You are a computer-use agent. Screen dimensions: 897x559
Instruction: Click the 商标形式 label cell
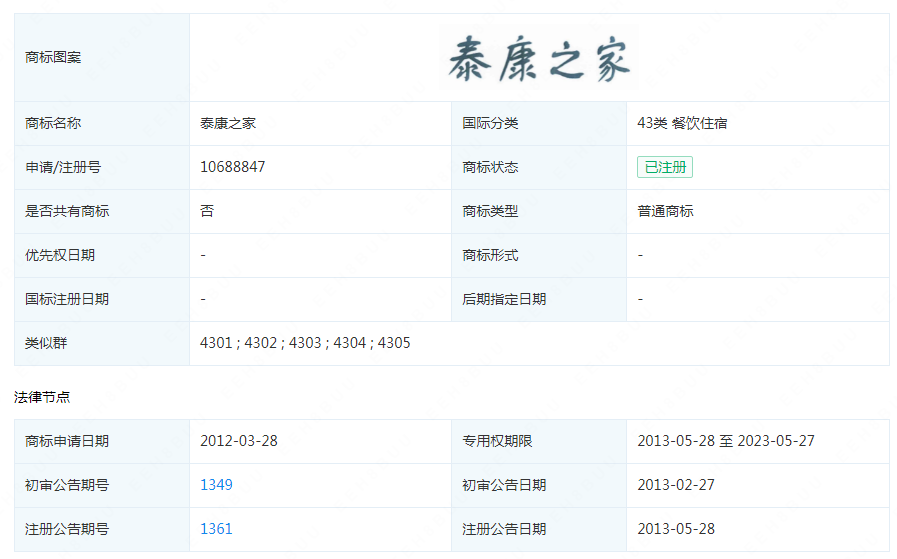coord(539,256)
